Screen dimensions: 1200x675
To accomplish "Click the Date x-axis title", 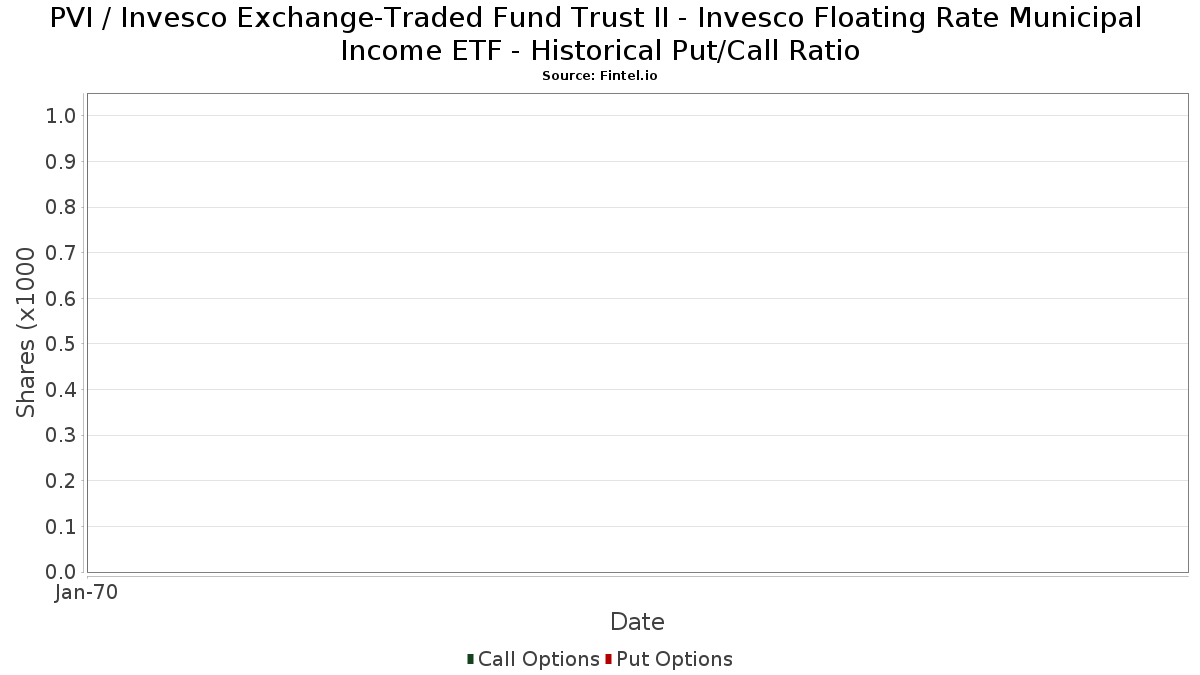I will [637, 622].
